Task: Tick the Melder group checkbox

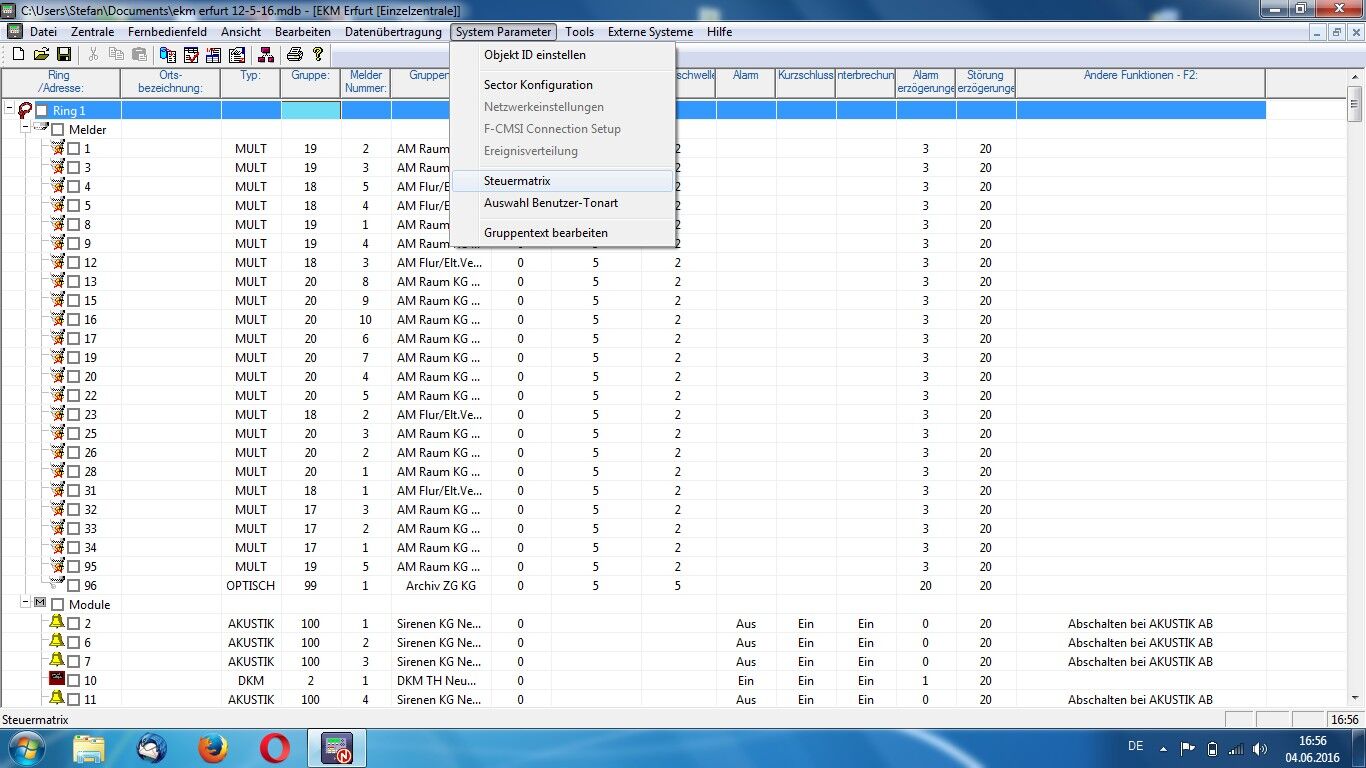Action: pos(58,130)
